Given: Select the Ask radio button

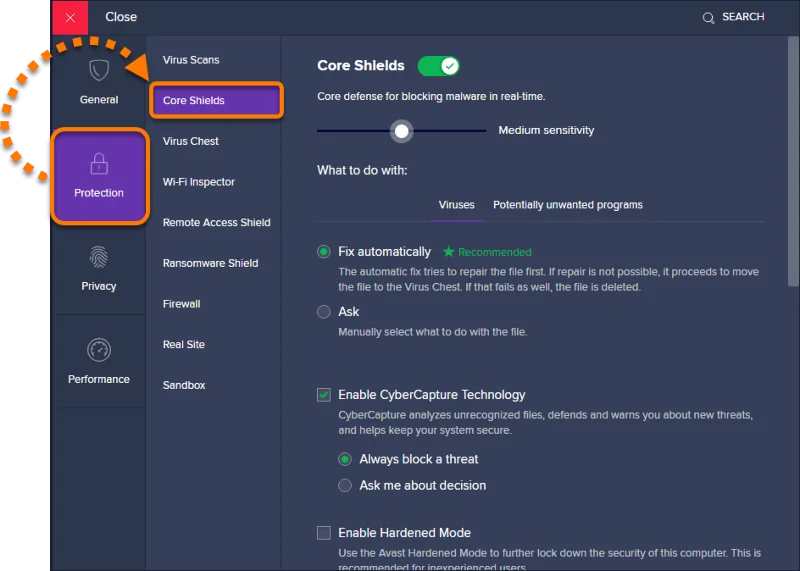Looking at the screenshot, I should tap(323, 312).
